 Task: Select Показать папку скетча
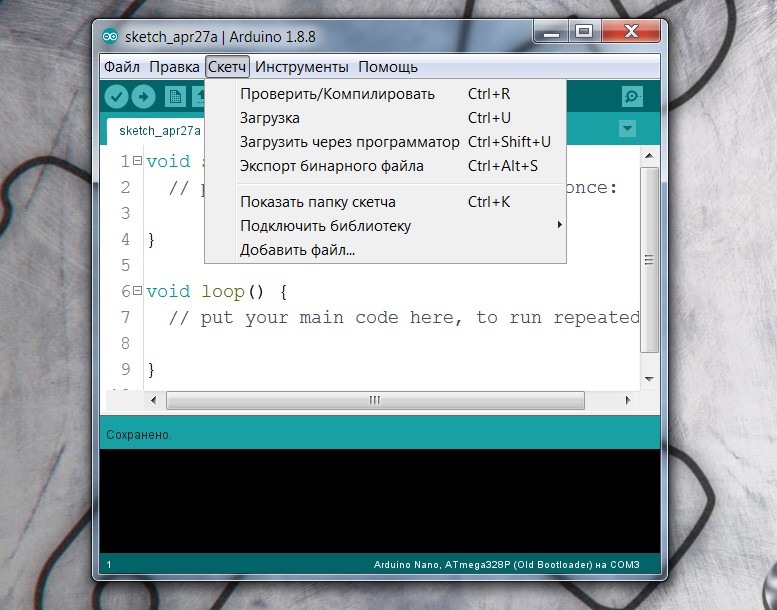point(386,202)
